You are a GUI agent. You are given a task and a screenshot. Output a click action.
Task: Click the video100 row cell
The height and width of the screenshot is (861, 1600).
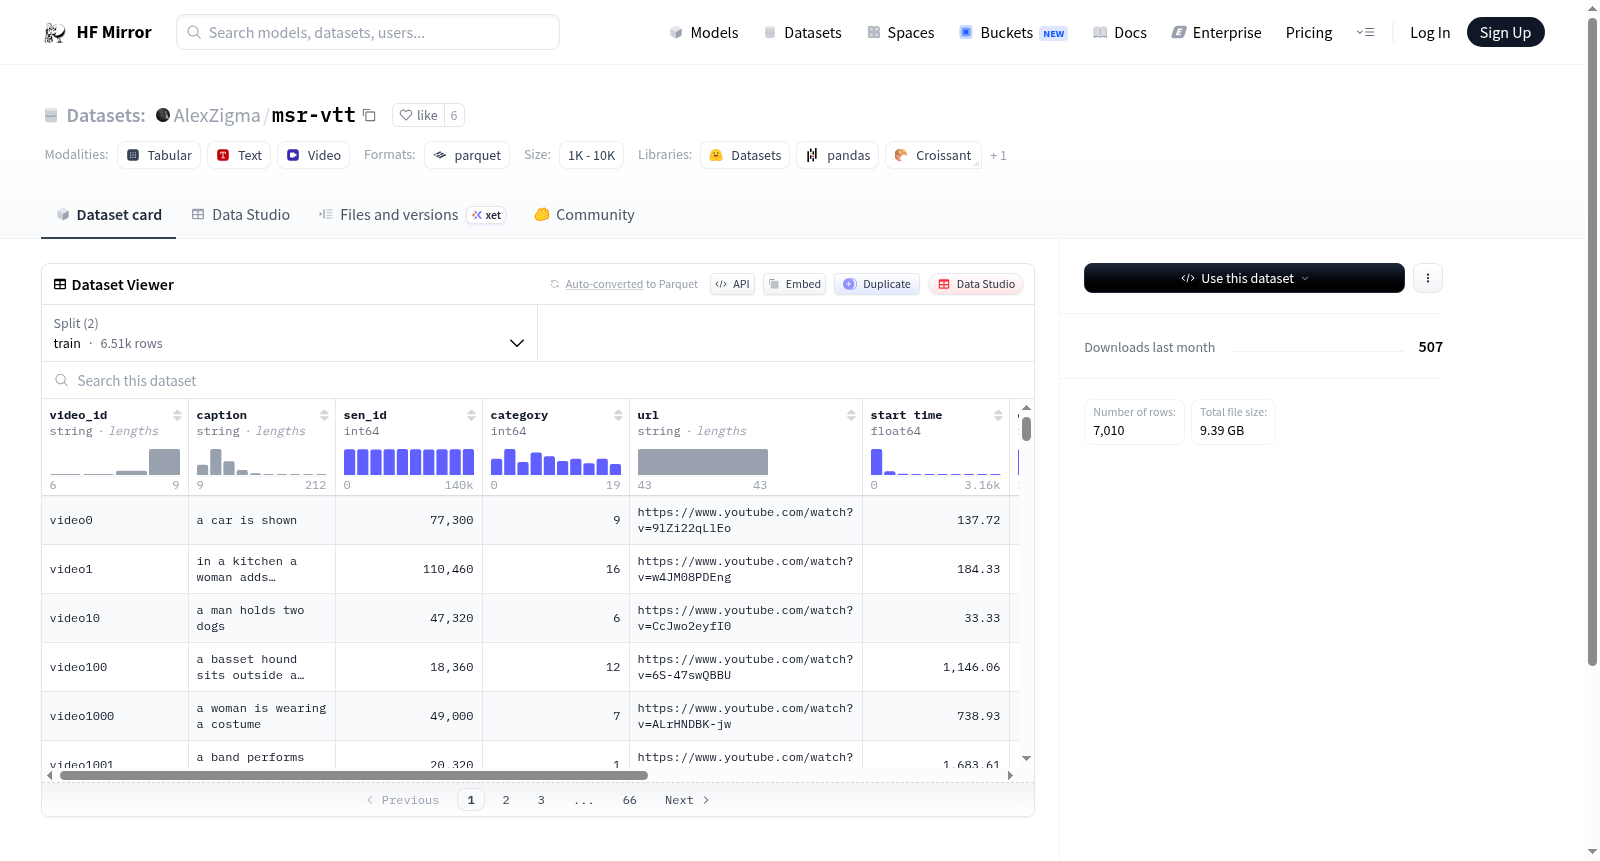coord(115,667)
